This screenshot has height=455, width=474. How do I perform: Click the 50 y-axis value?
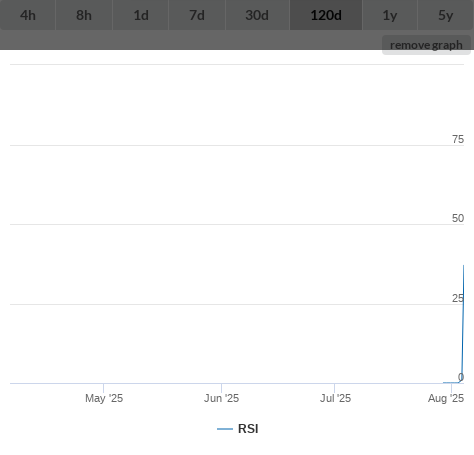[x=458, y=218]
